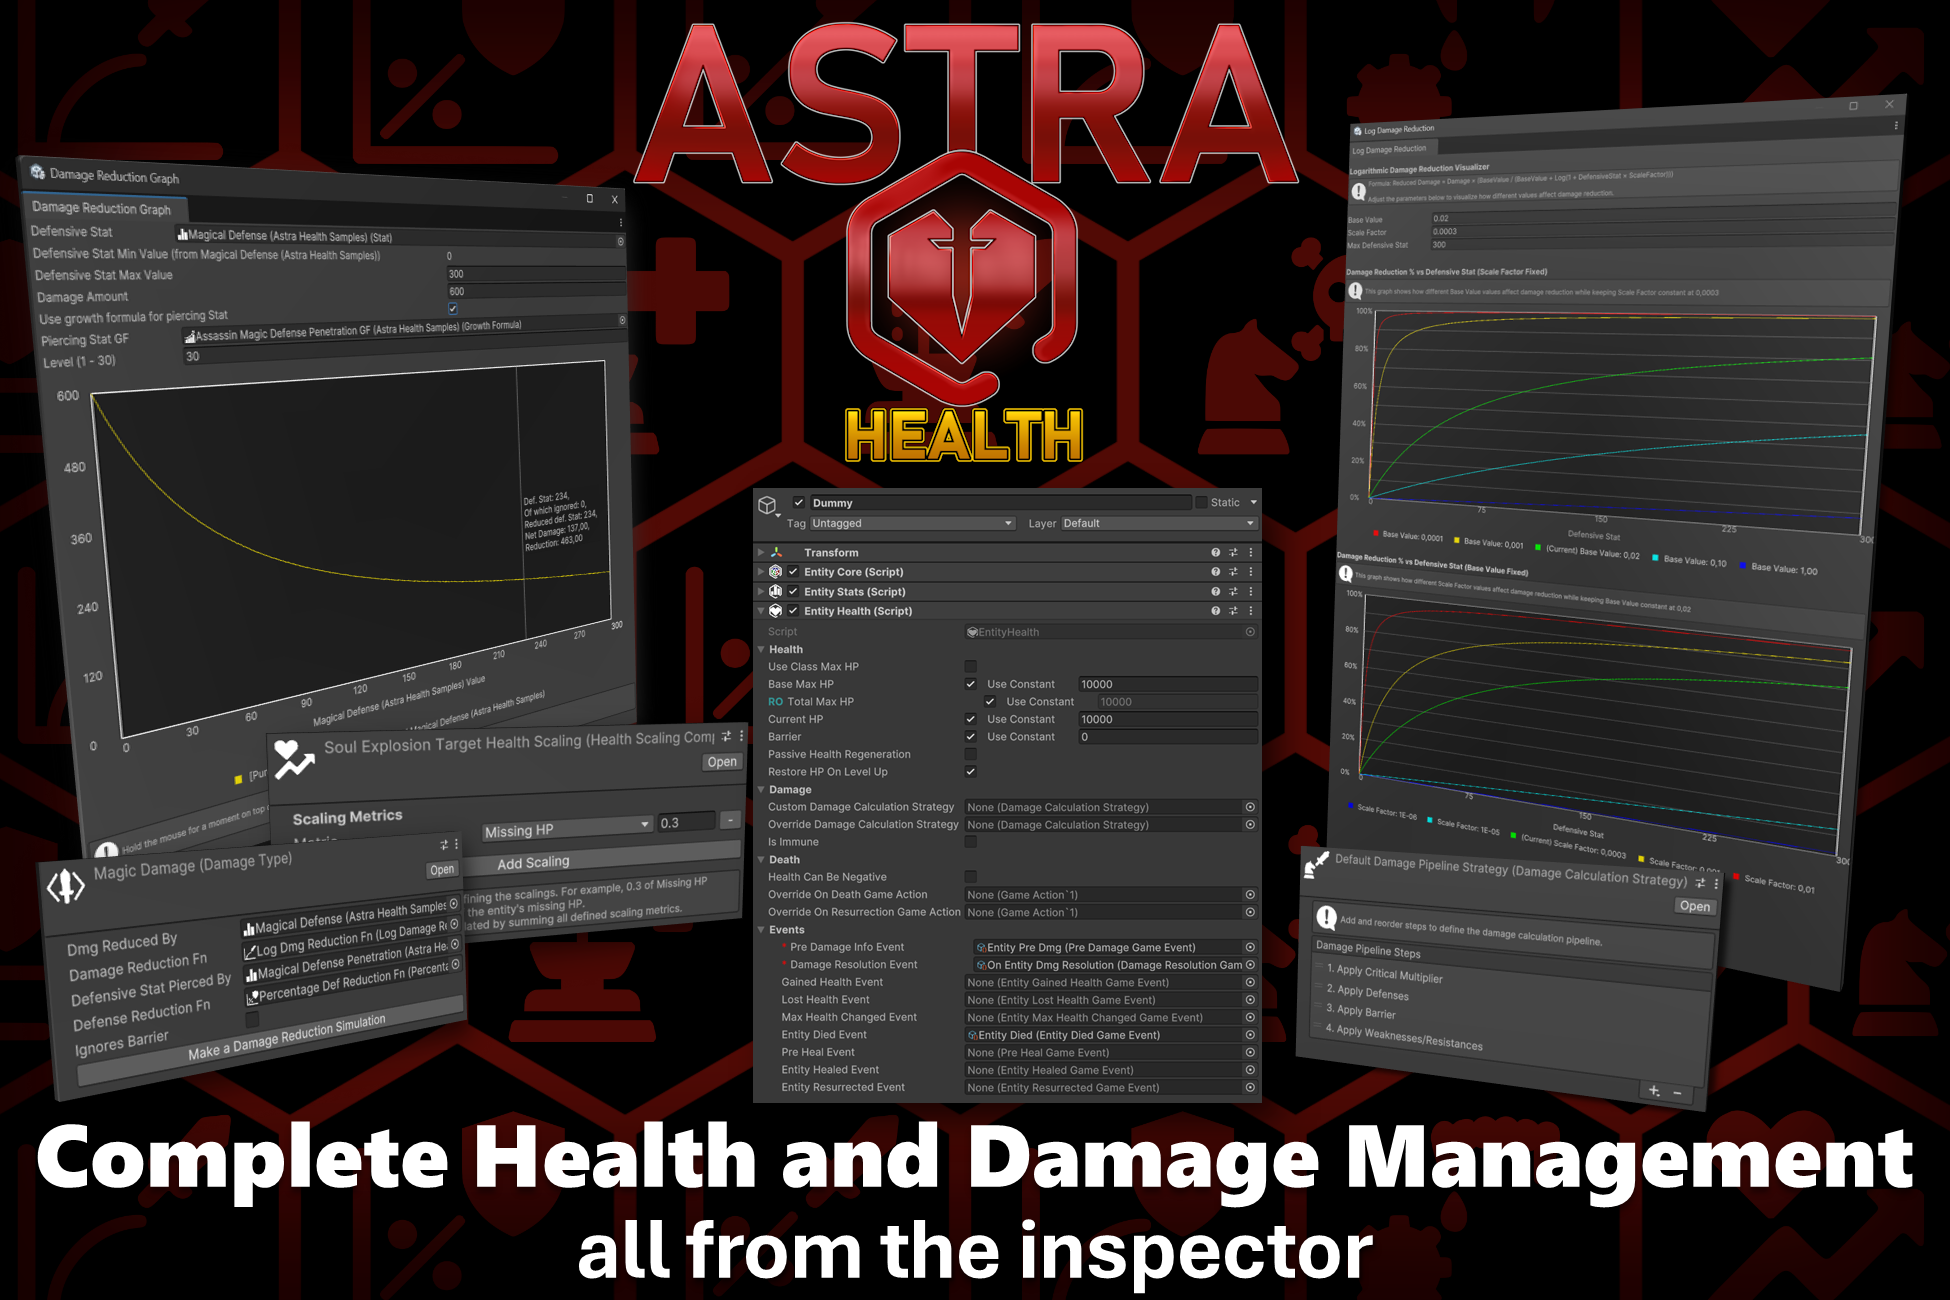Open object picker for Entity Died Event
This screenshot has height=1300, width=1950.
(1250, 1035)
